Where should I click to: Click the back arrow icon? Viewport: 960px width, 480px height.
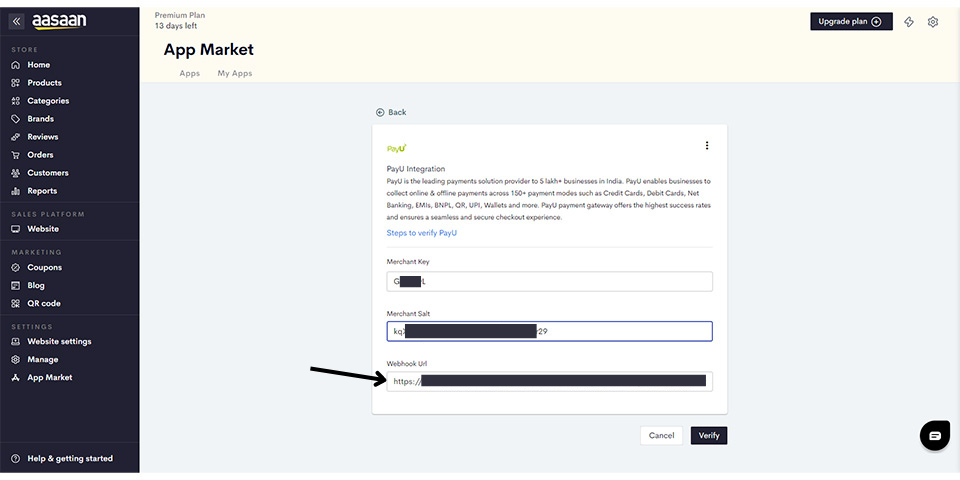click(380, 112)
